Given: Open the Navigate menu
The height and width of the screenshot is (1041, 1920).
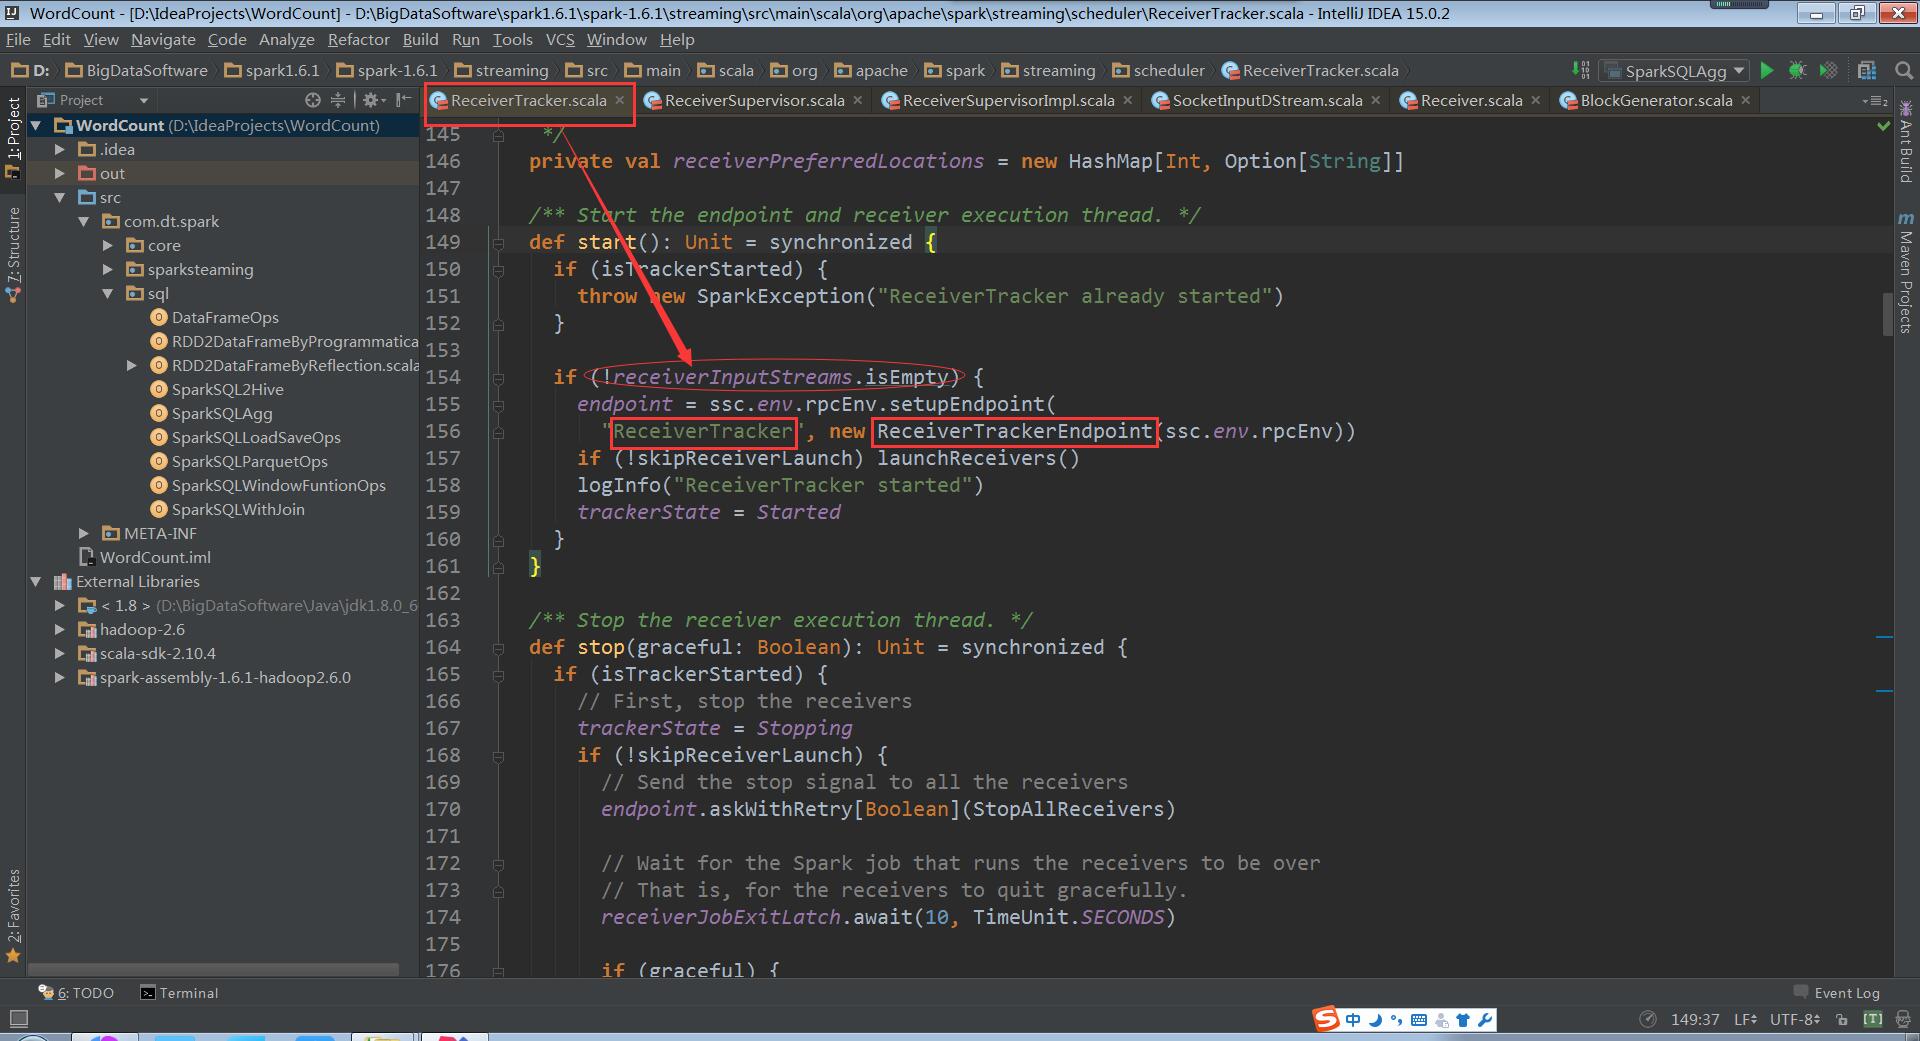Looking at the screenshot, I should [163, 39].
